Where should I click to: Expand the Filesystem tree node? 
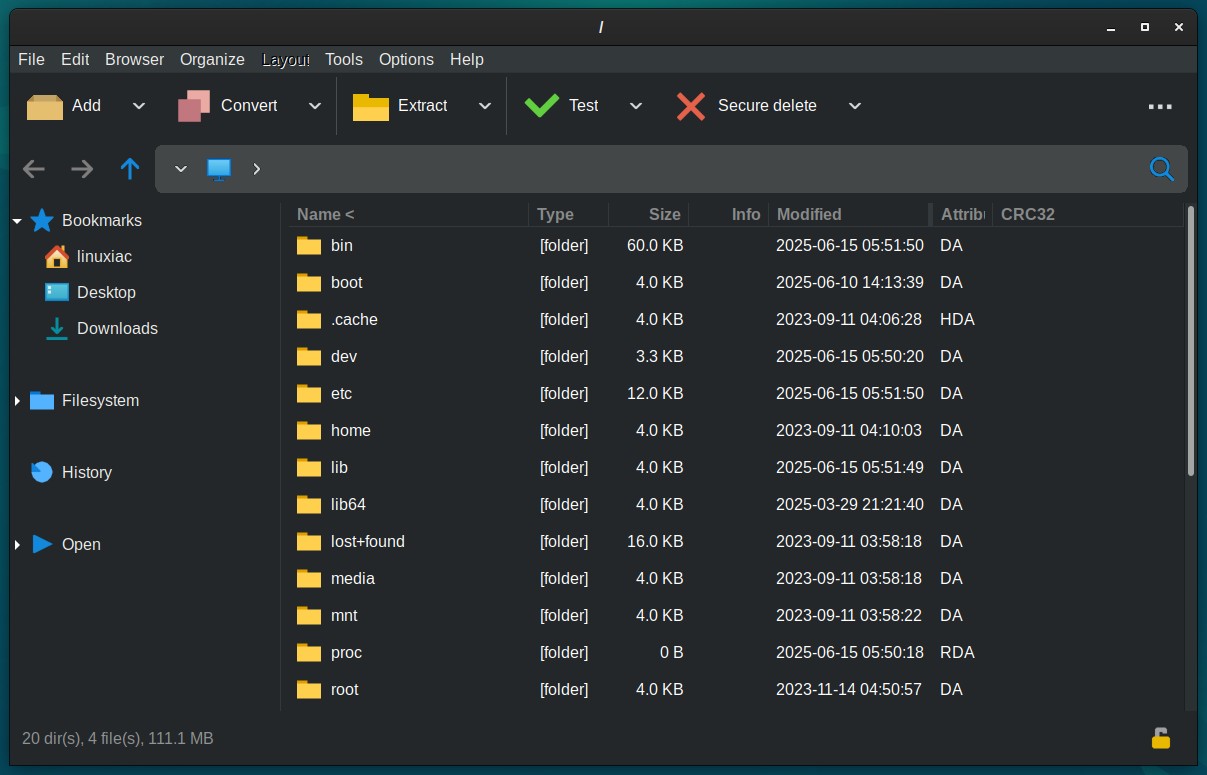(x=17, y=401)
